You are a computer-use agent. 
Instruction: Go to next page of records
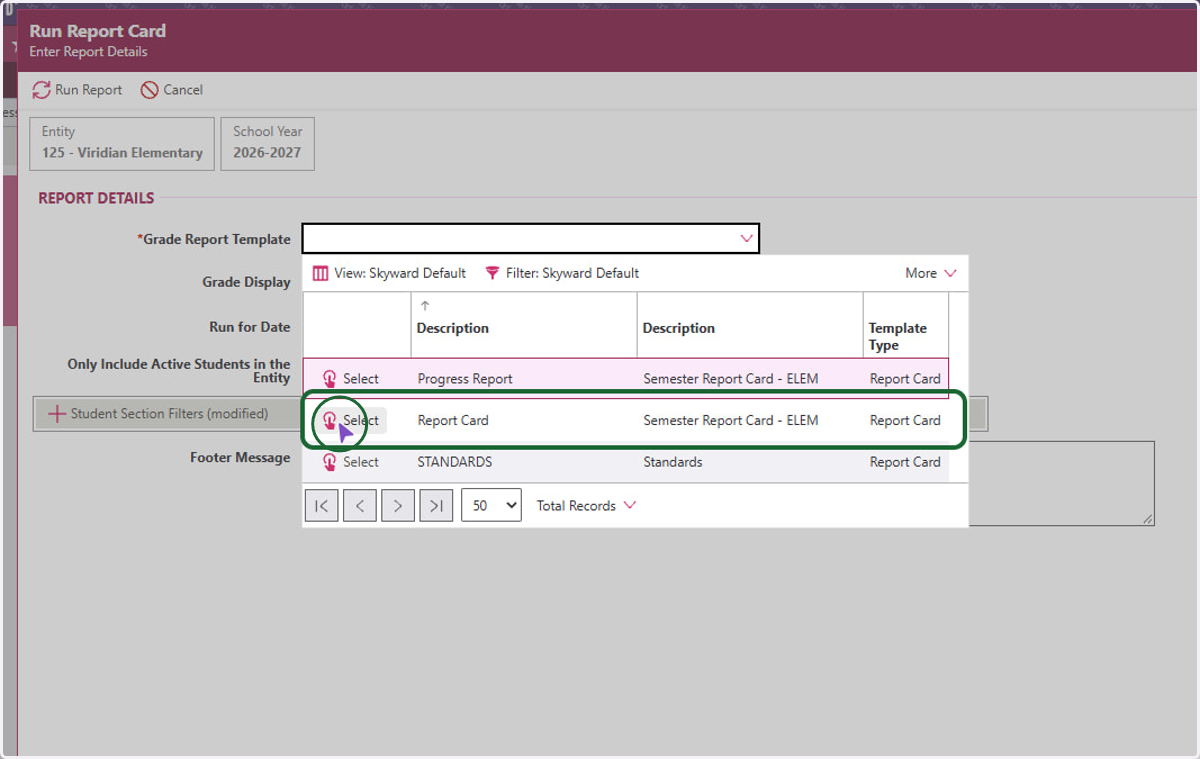pos(398,506)
